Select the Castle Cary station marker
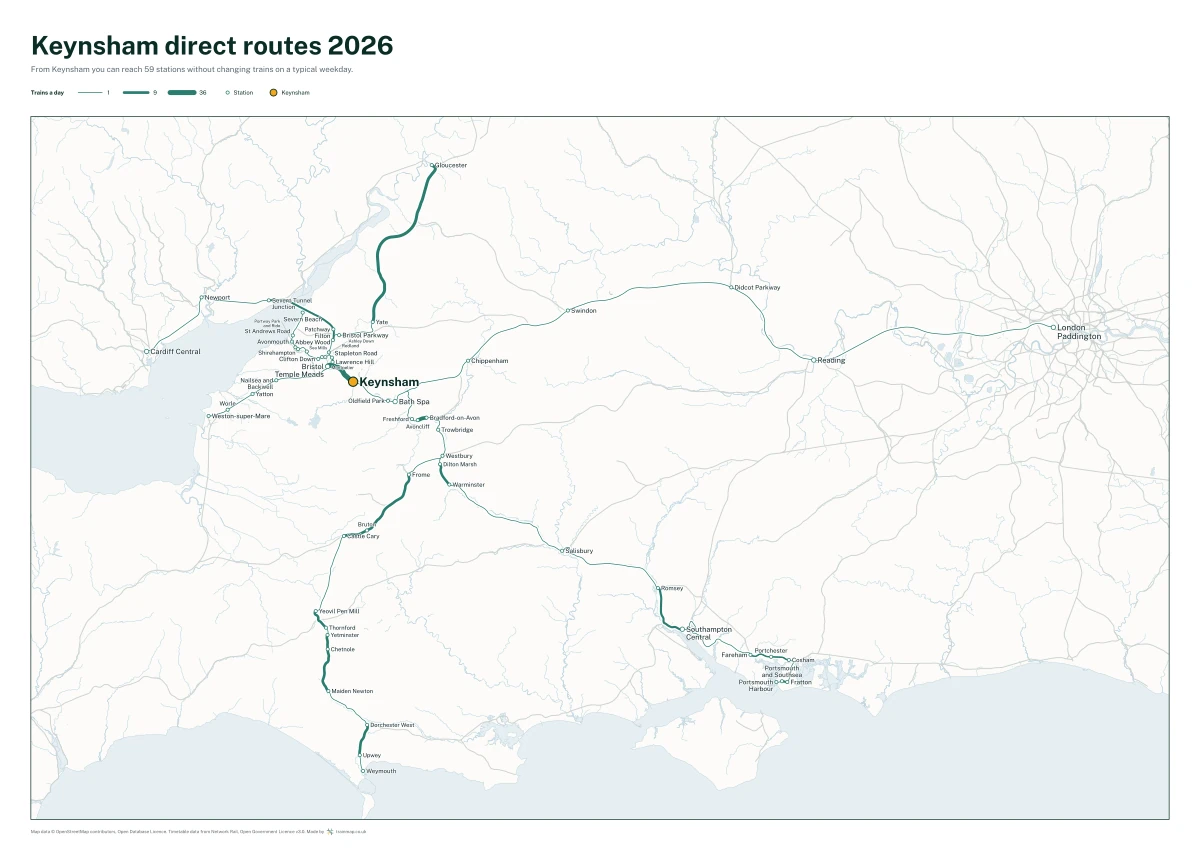The image size is (1200, 858). (345, 536)
